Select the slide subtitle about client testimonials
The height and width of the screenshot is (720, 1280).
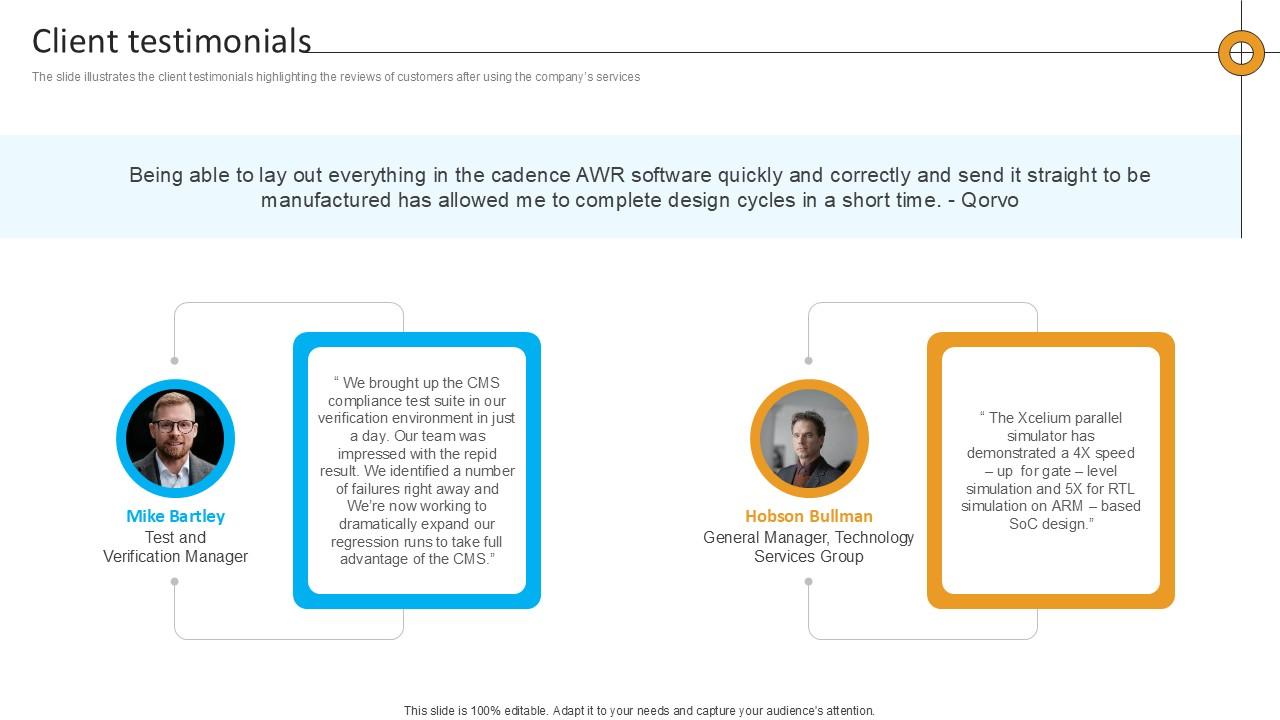pyautogui.click(x=336, y=77)
